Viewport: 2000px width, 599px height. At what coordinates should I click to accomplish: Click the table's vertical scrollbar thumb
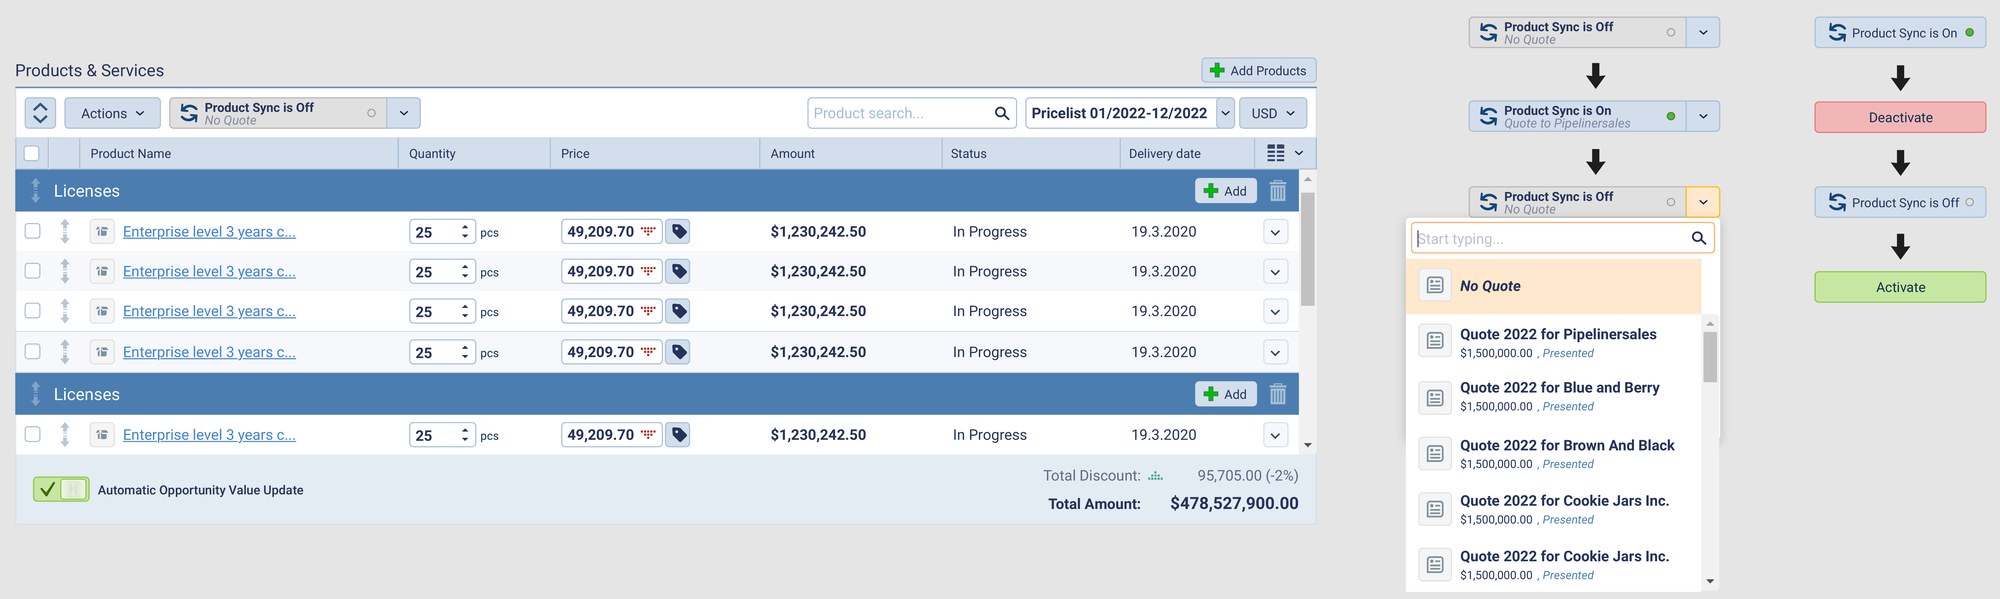pos(1307,249)
